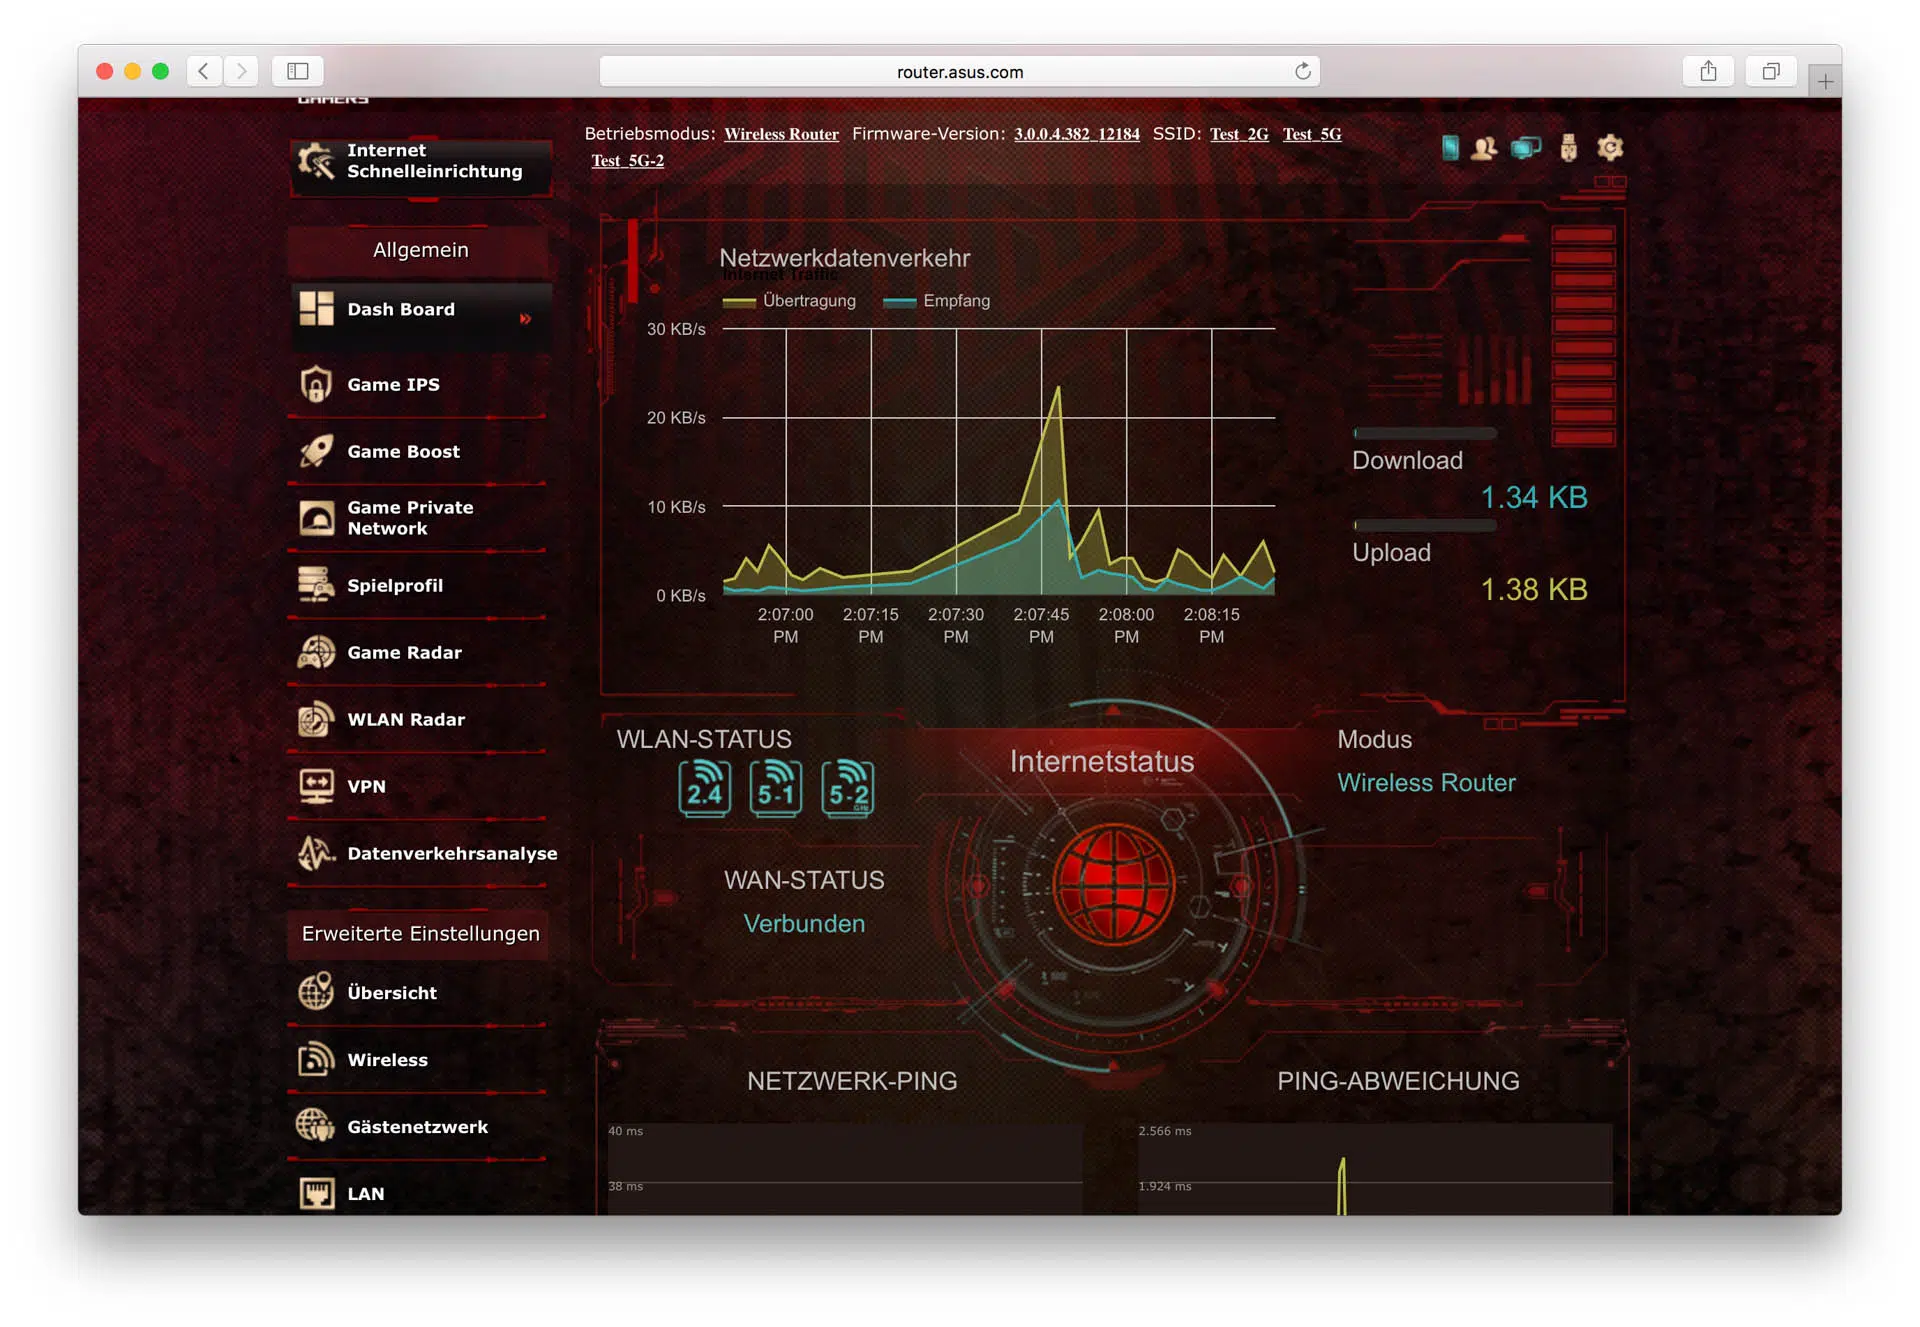Image resolution: width=1920 pixels, height=1327 pixels.
Task: Open VPN settings from sidebar
Action: tap(366, 786)
